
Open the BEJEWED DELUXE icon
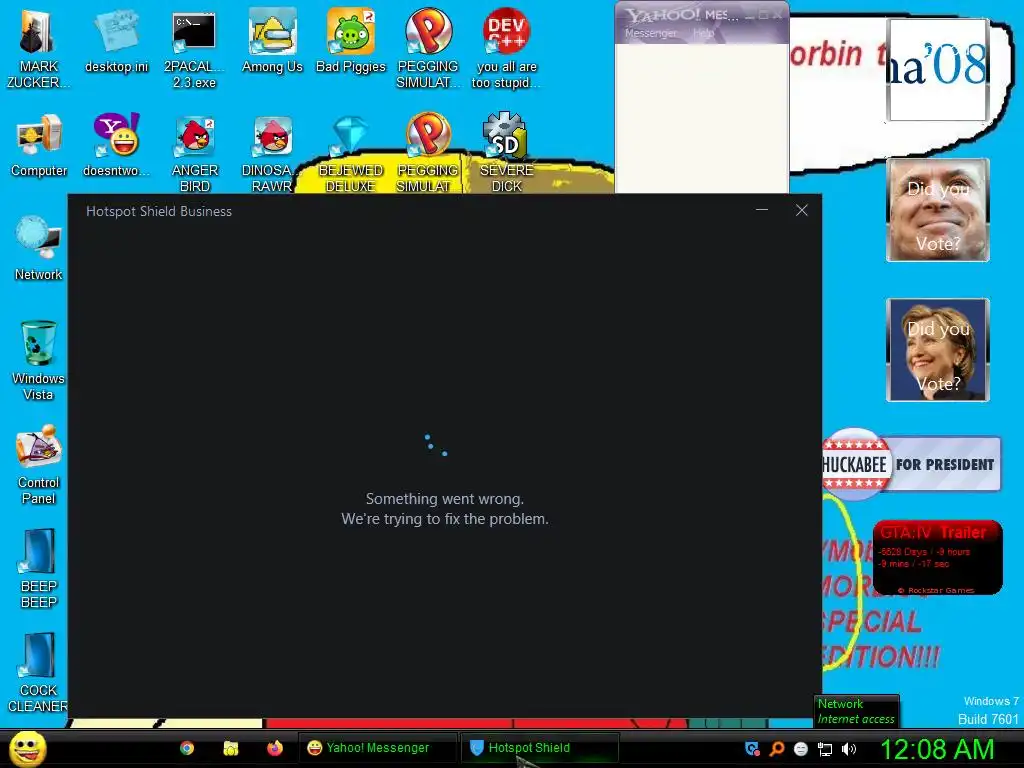(x=350, y=154)
